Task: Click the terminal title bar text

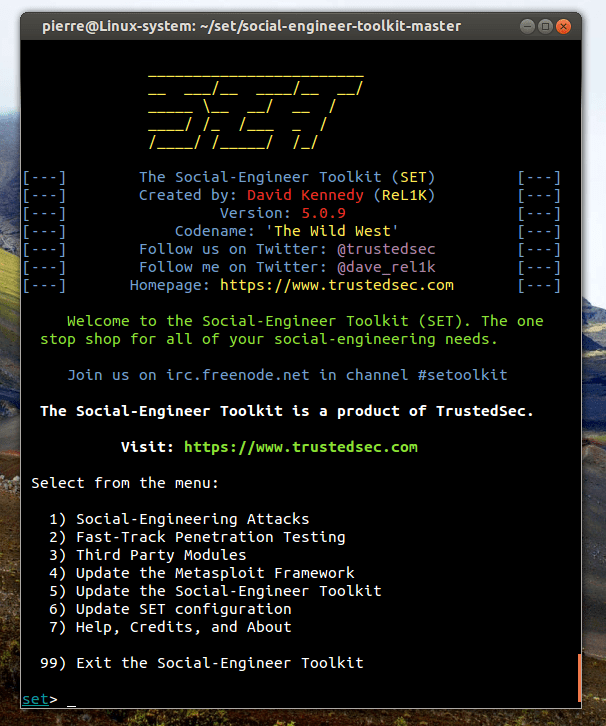Action: (x=251, y=26)
